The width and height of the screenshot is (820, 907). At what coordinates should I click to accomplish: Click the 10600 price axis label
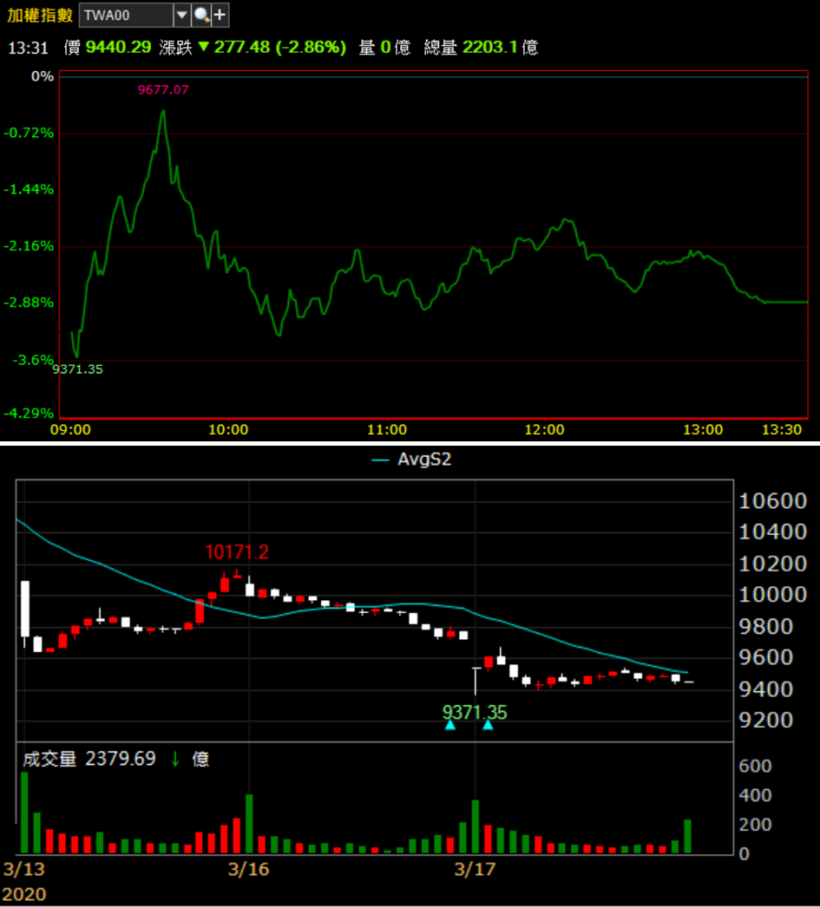click(773, 501)
